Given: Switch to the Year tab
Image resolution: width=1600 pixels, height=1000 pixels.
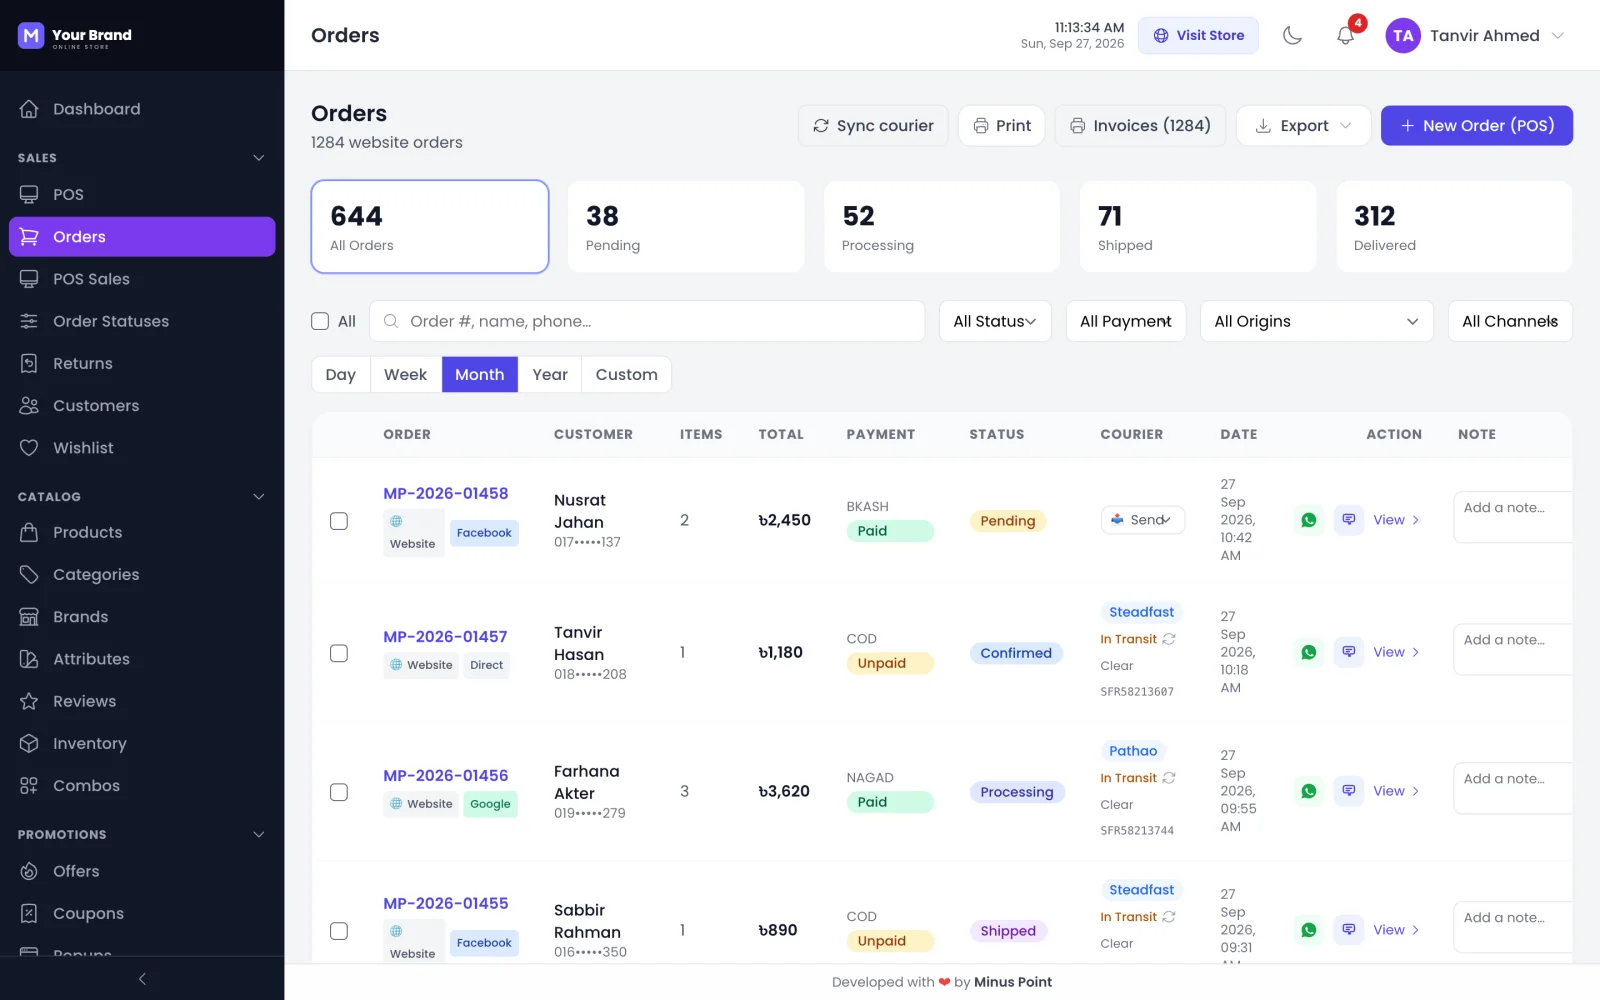Looking at the screenshot, I should click(550, 375).
